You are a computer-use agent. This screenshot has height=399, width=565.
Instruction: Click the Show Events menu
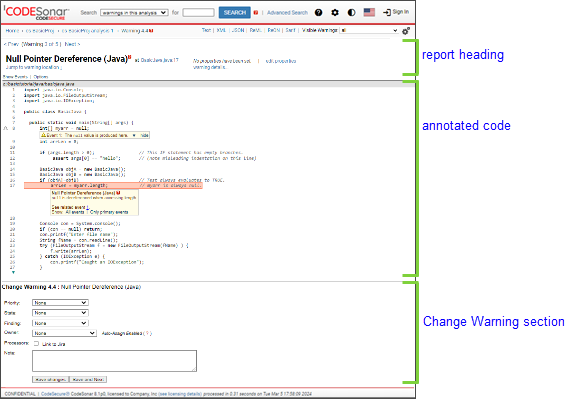(15, 77)
